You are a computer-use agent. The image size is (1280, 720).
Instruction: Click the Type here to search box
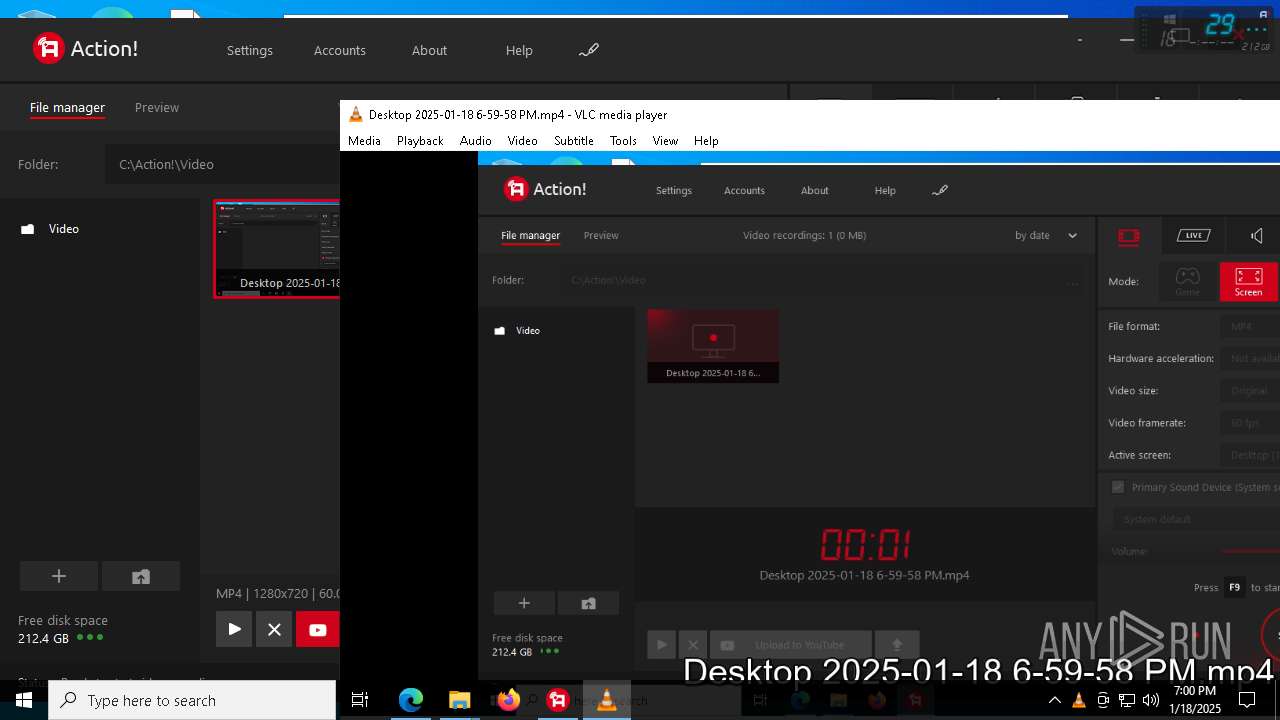[192, 700]
